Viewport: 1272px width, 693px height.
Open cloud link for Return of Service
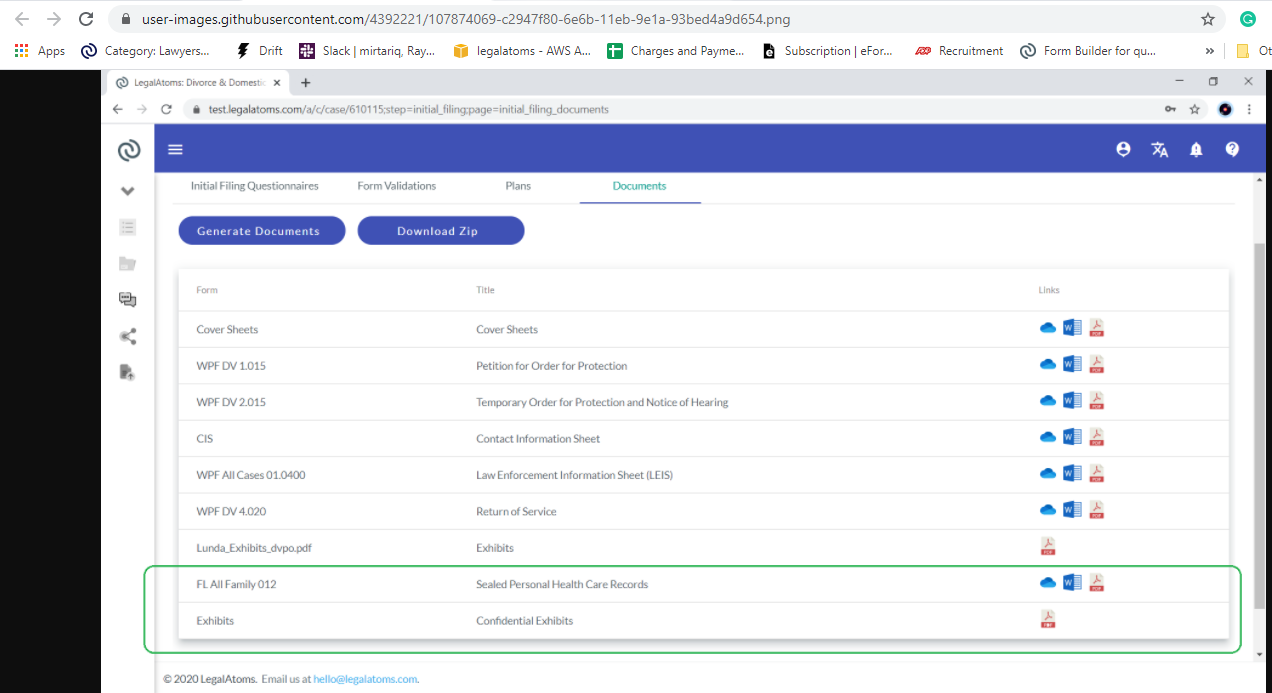[1048, 510]
